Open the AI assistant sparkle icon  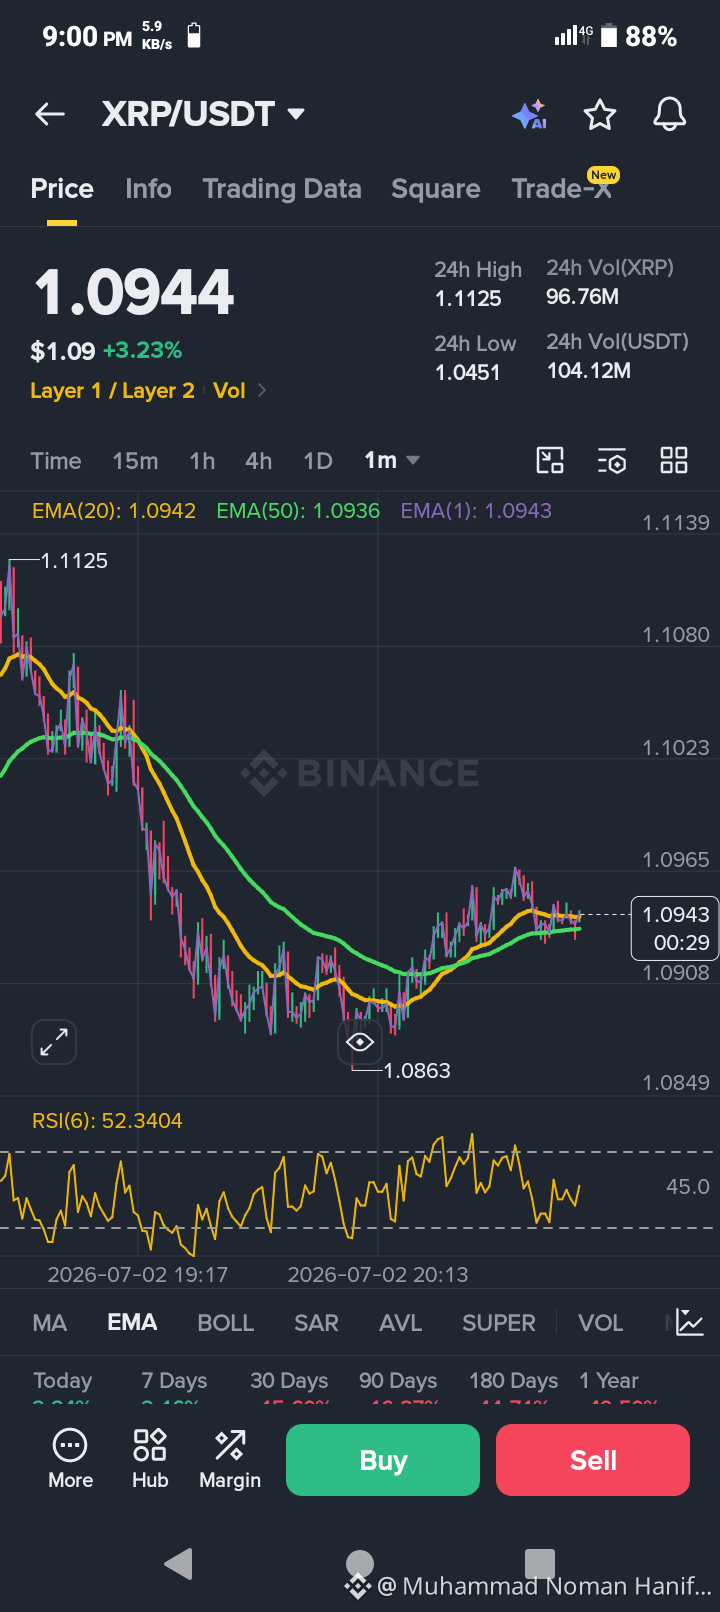tap(530, 115)
